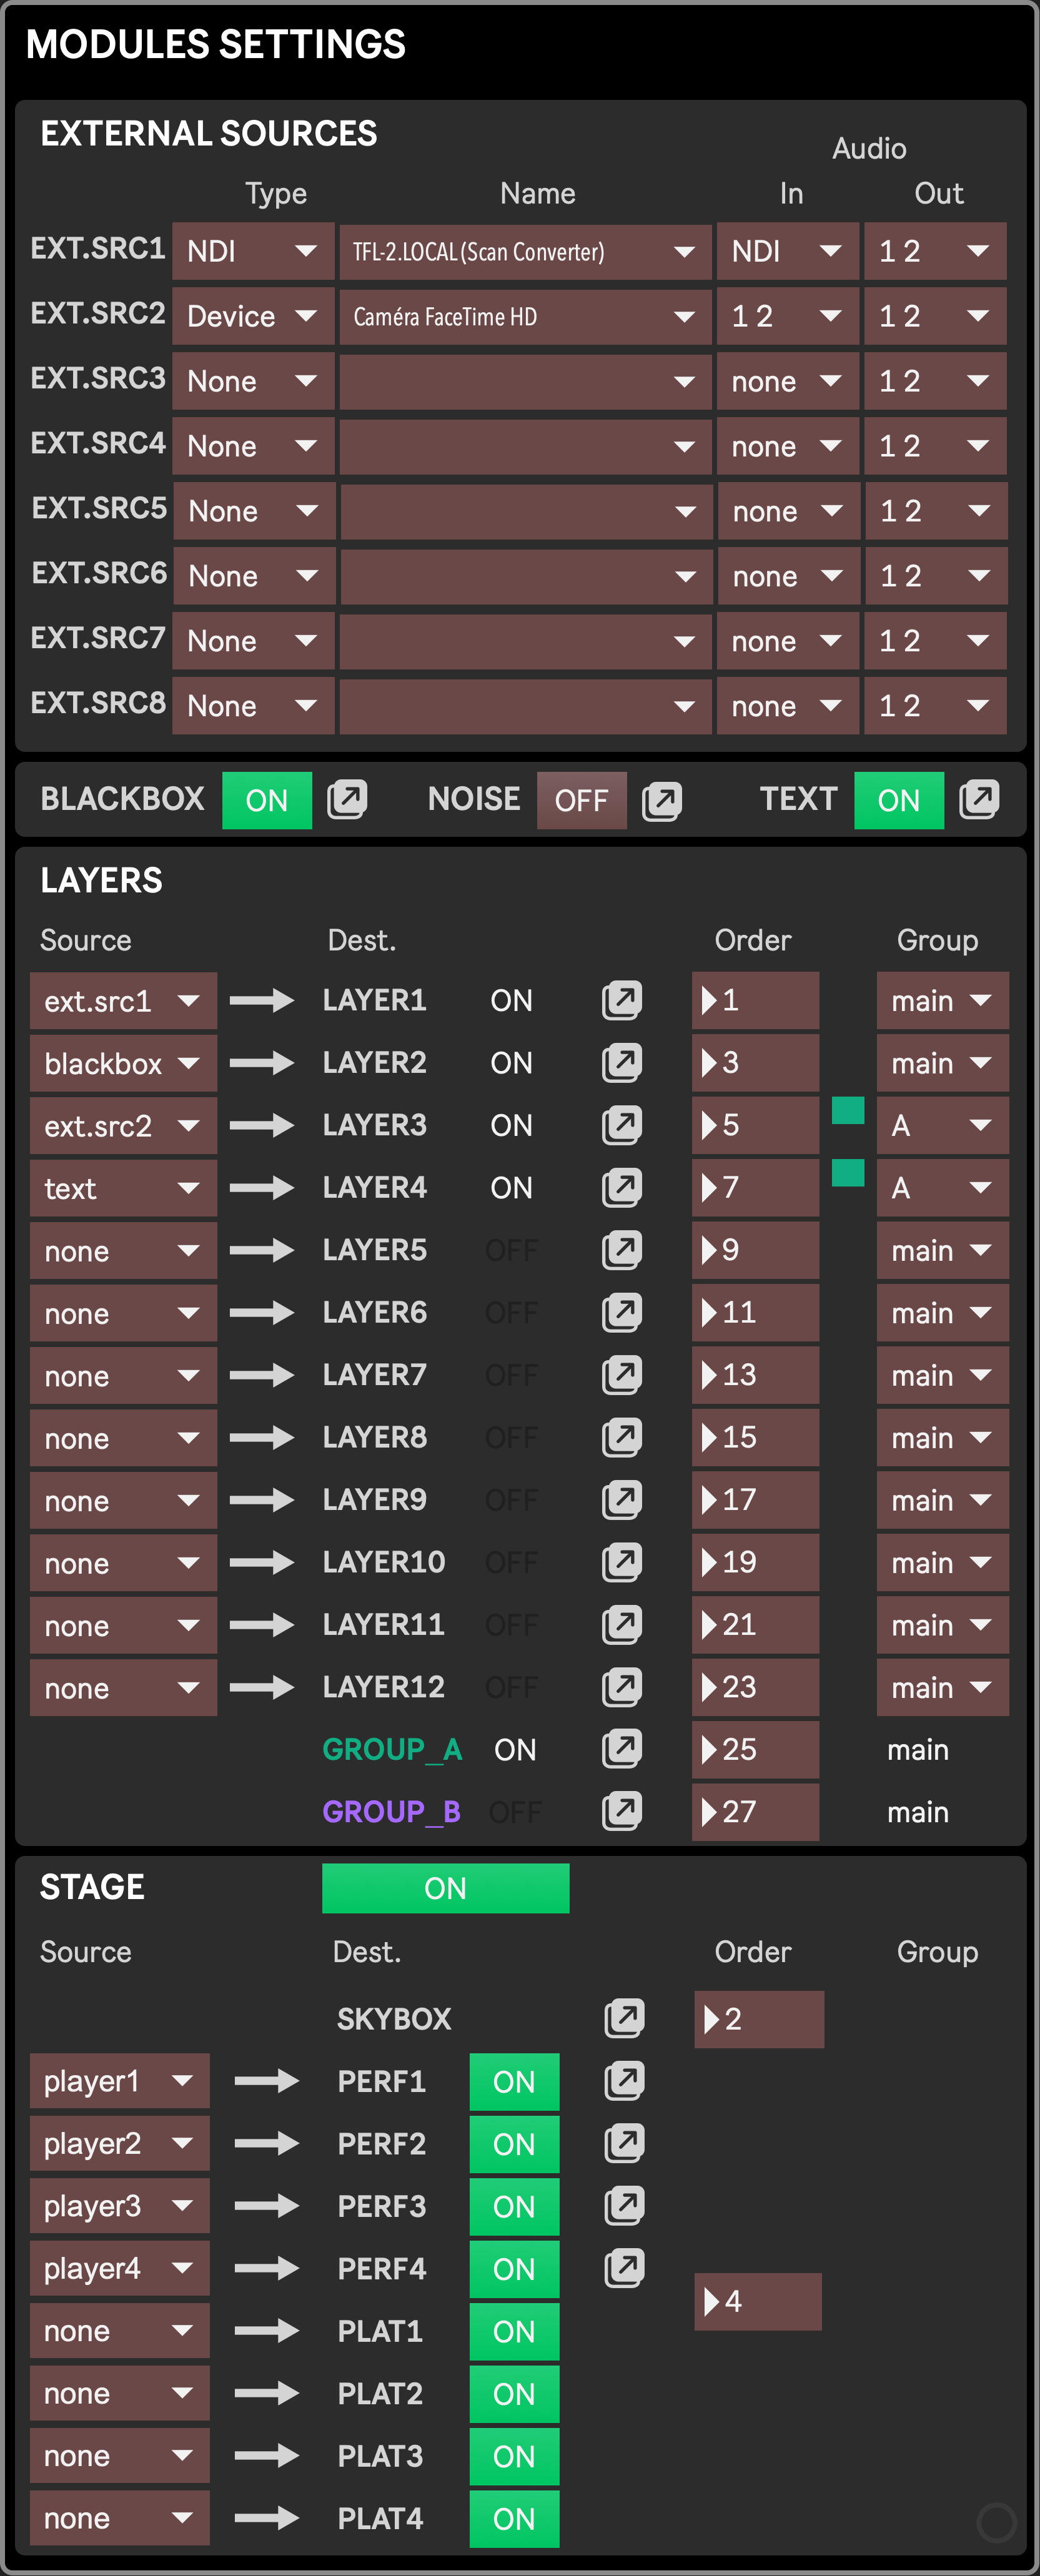Open GROUP_B popup window icon
Image resolution: width=1040 pixels, height=2576 pixels.
click(x=621, y=1812)
